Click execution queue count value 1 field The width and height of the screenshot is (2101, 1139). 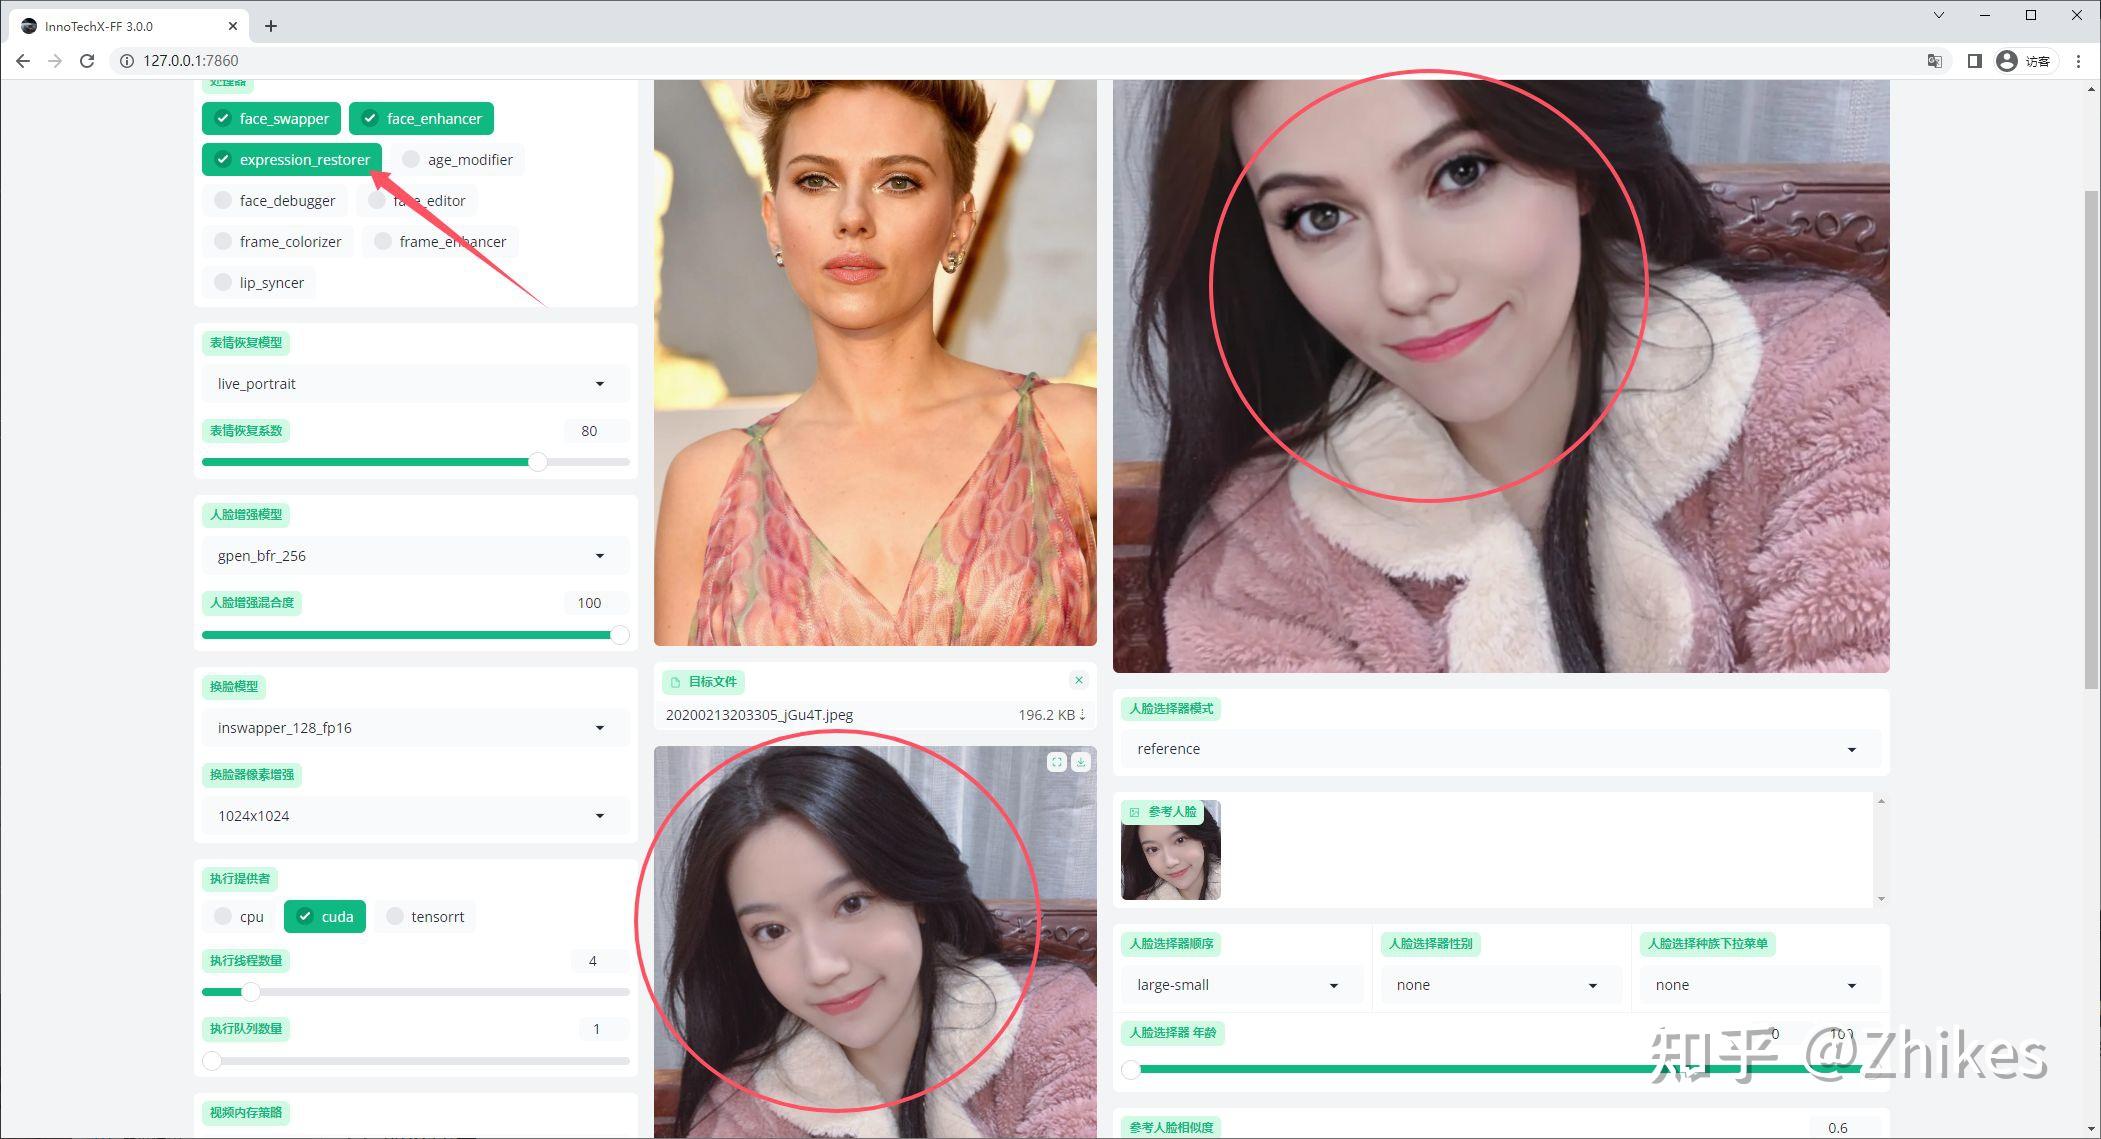click(604, 1029)
